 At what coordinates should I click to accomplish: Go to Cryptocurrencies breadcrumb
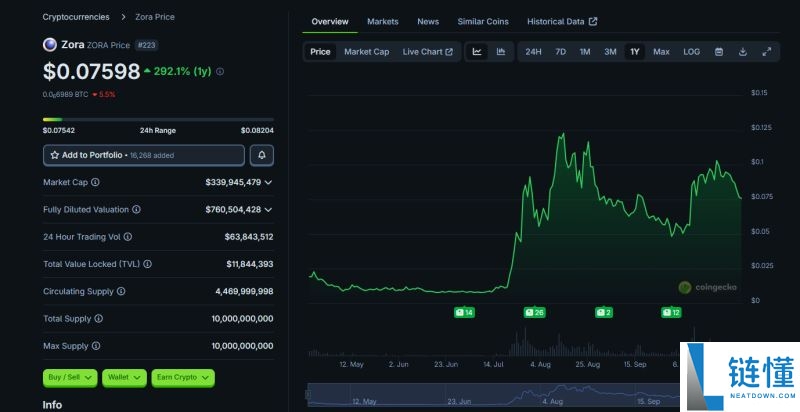tap(76, 17)
